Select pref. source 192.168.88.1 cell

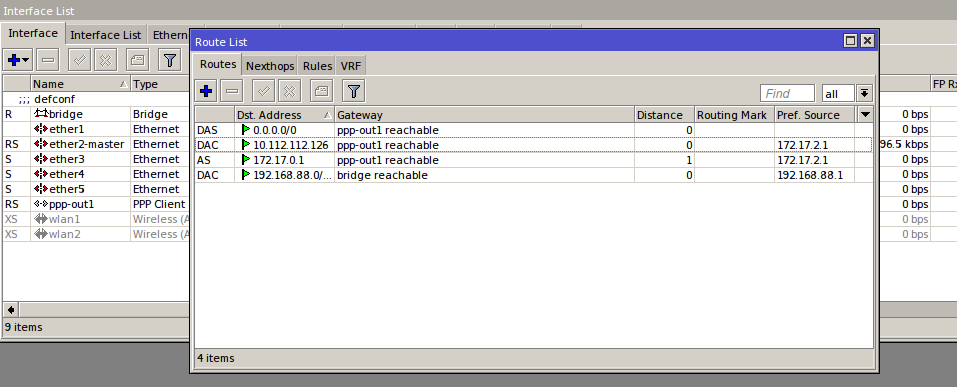click(x=814, y=175)
